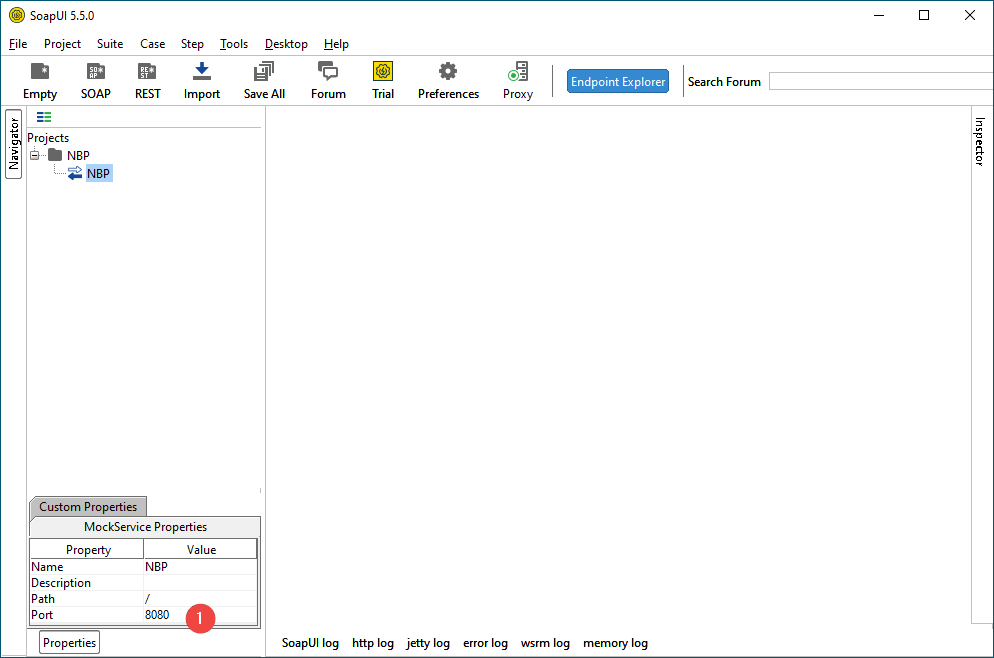Open the Navigator side tab

pos(14,144)
